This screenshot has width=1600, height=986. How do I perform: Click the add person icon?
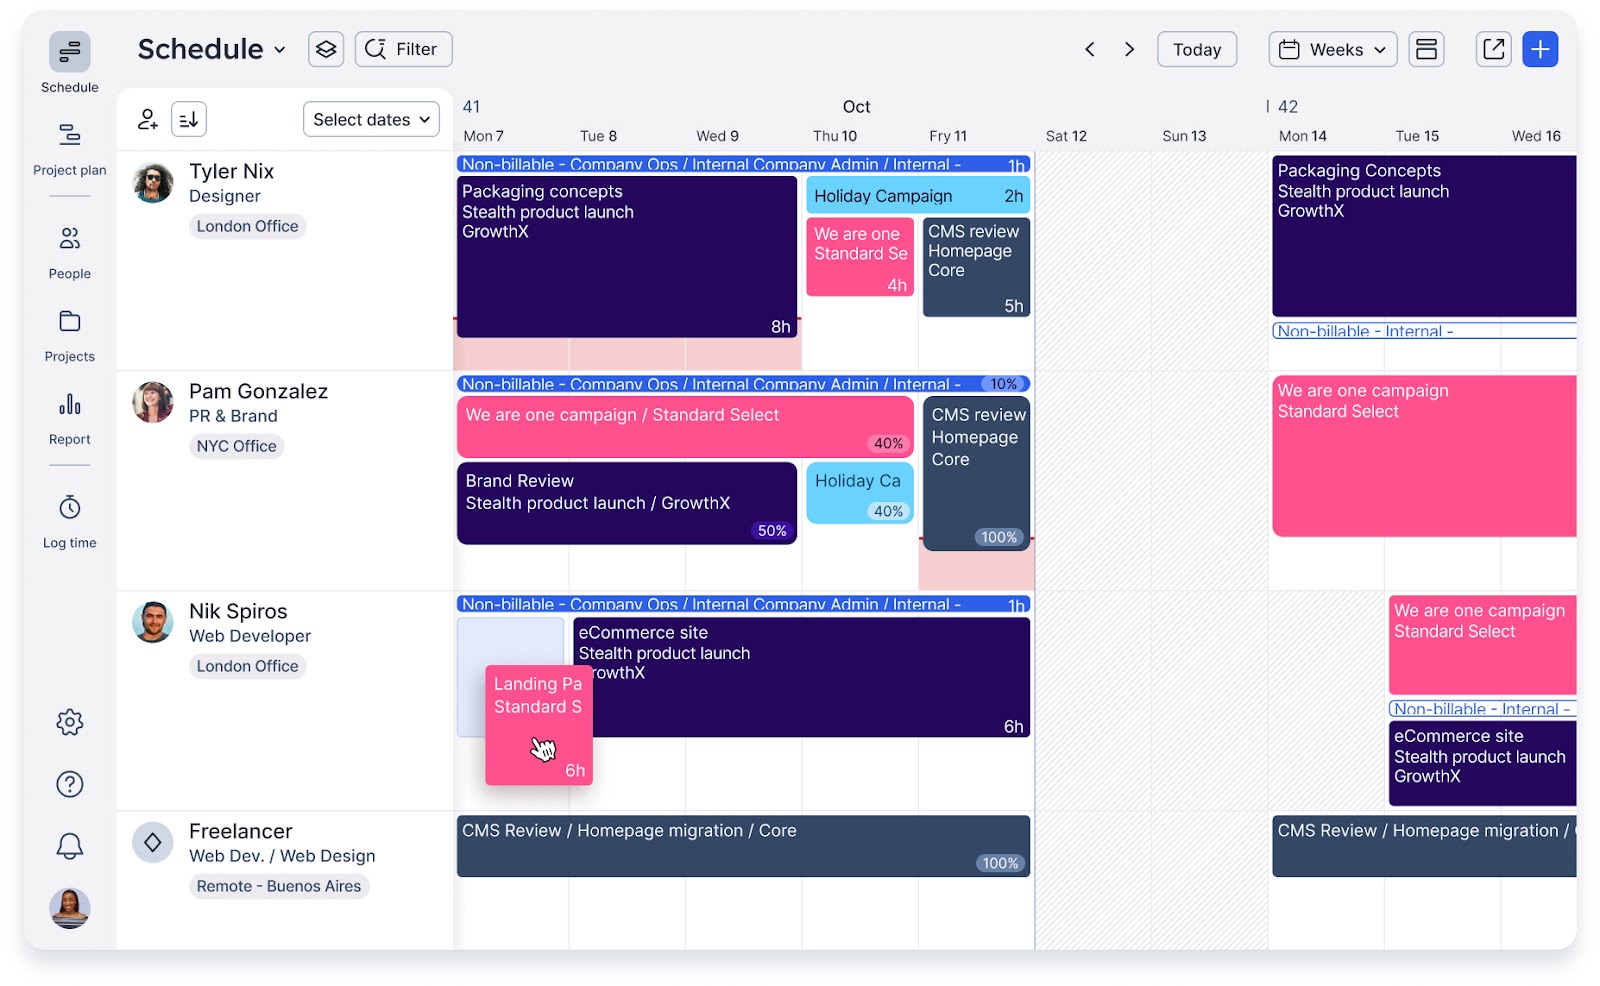tap(148, 119)
